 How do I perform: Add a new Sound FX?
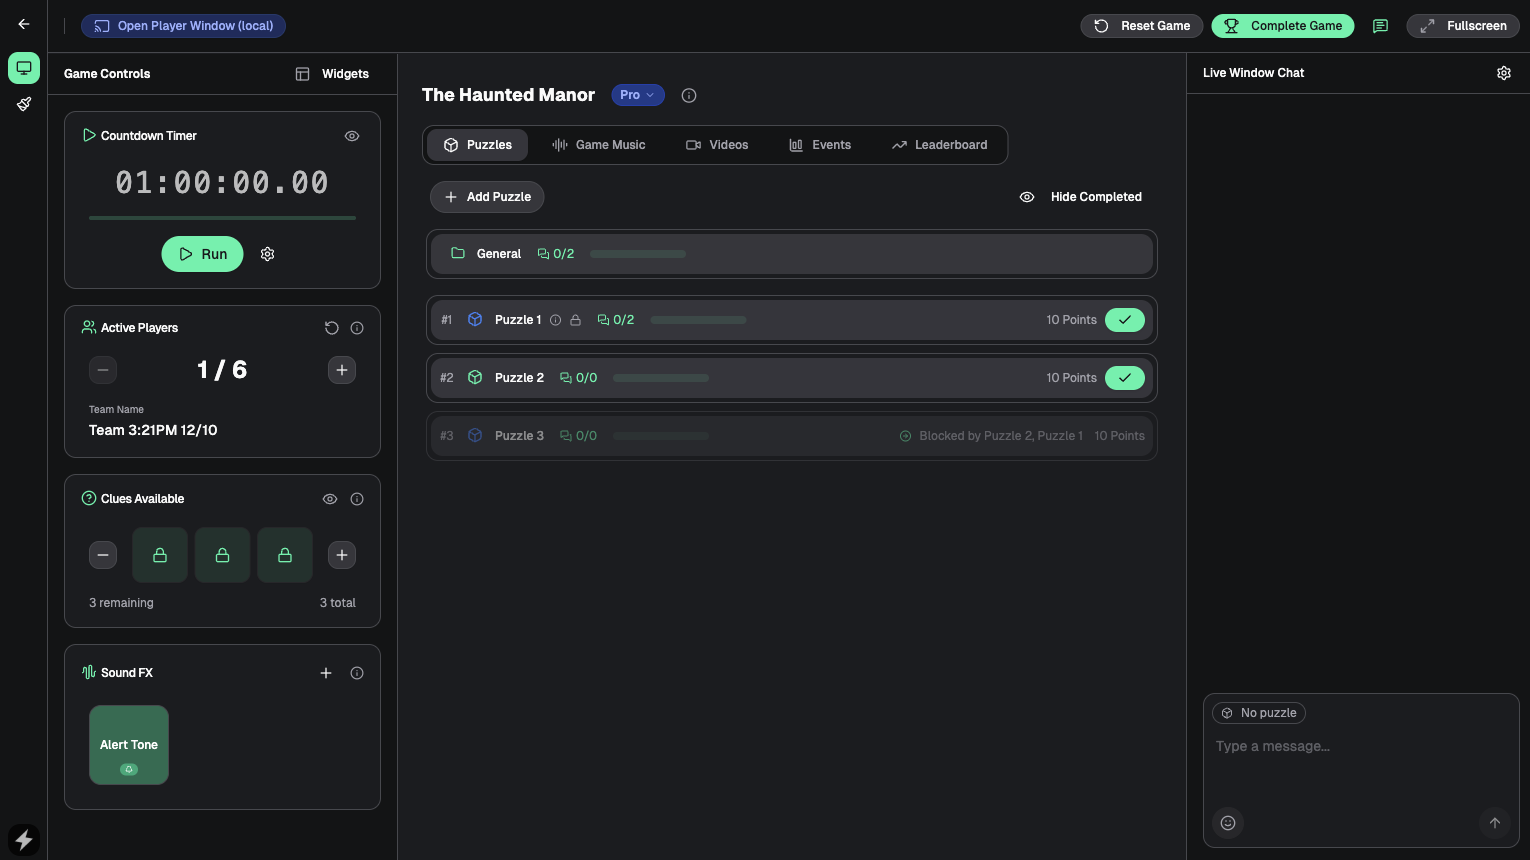(326, 673)
